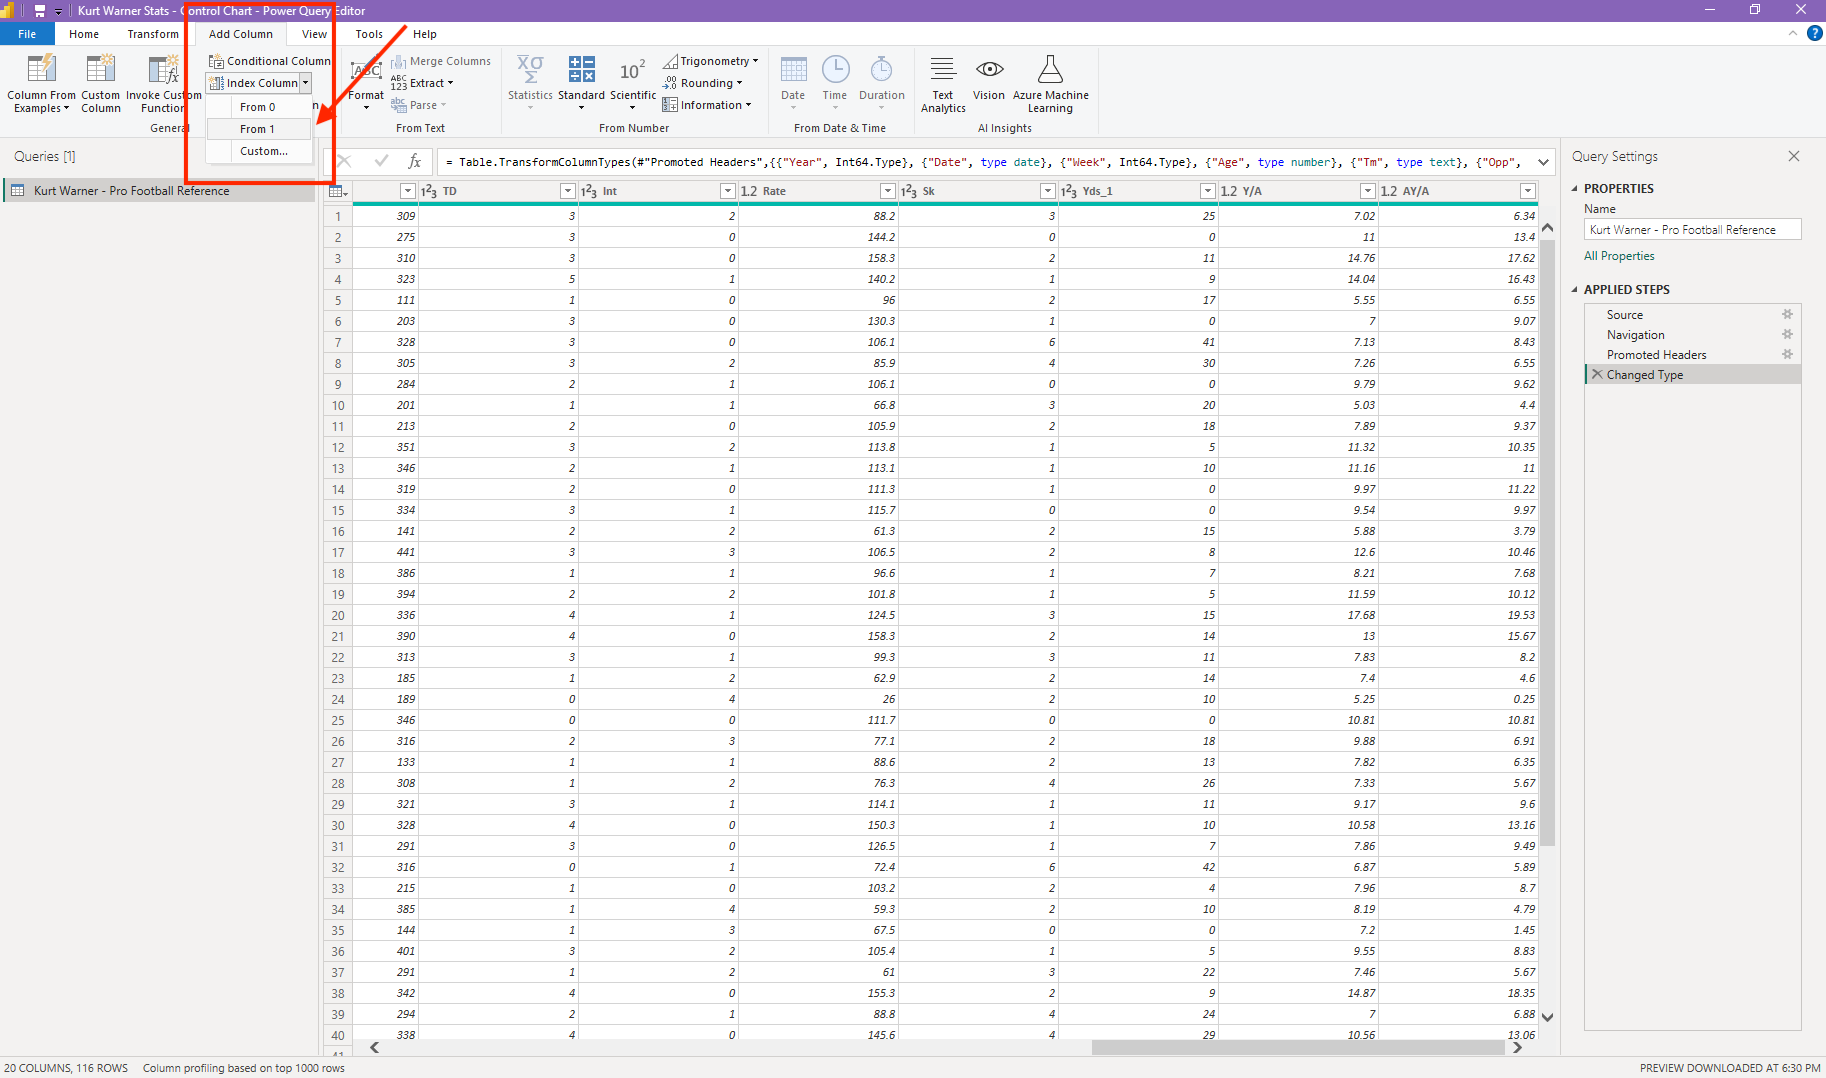Image resolution: width=1826 pixels, height=1078 pixels.
Task: Click the Time clock icon
Action: point(835,68)
